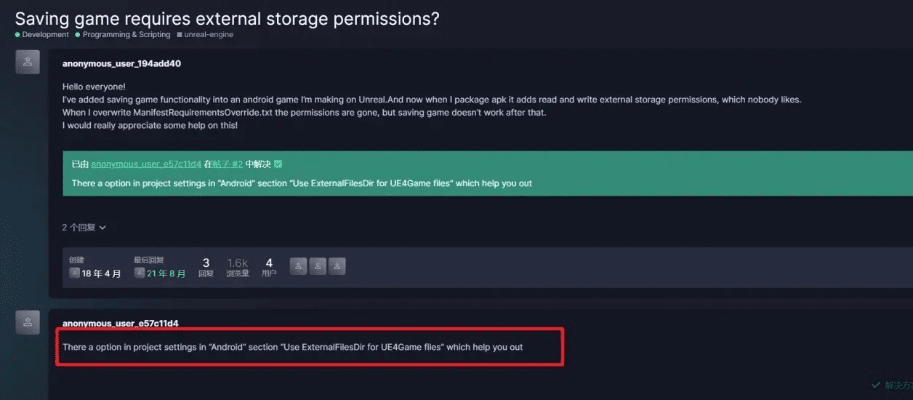The height and width of the screenshot is (400, 913).
Task: Expand the 2 个回复 replies dropdown
Action: click(x=84, y=227)
